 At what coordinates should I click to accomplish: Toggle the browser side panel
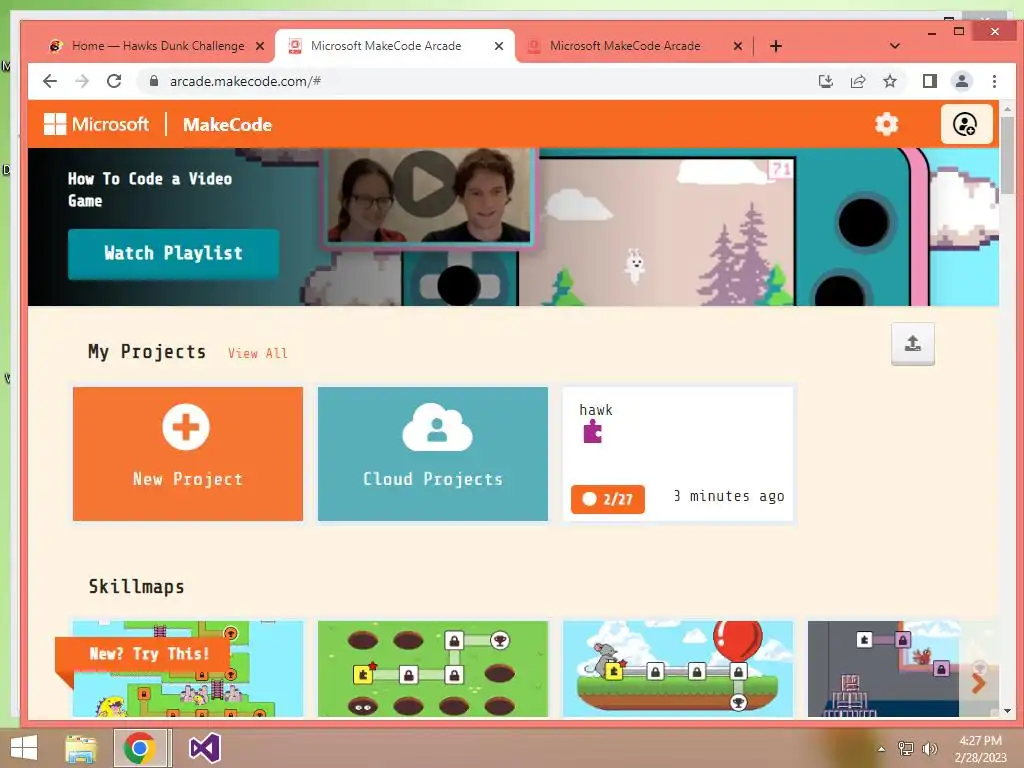(x=929, y=81)
